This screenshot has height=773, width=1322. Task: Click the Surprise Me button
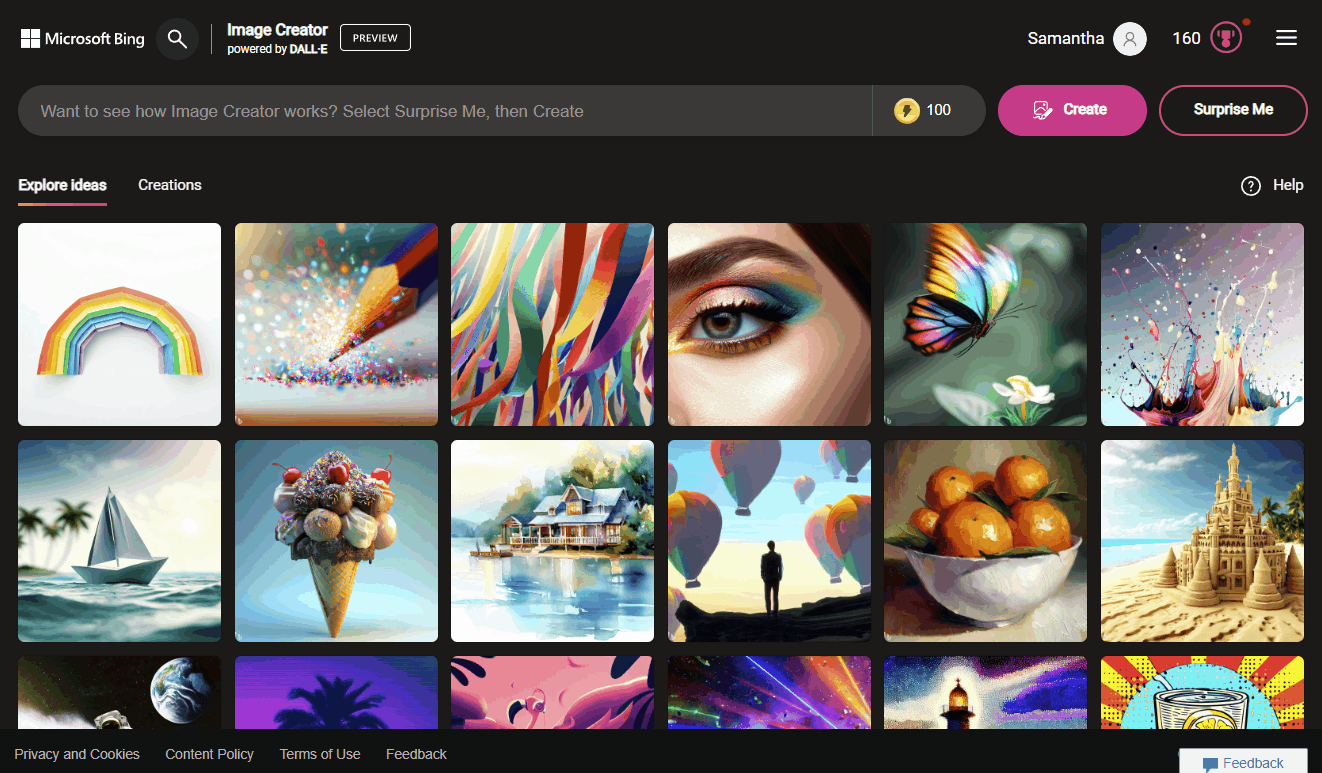[1233, 110]
